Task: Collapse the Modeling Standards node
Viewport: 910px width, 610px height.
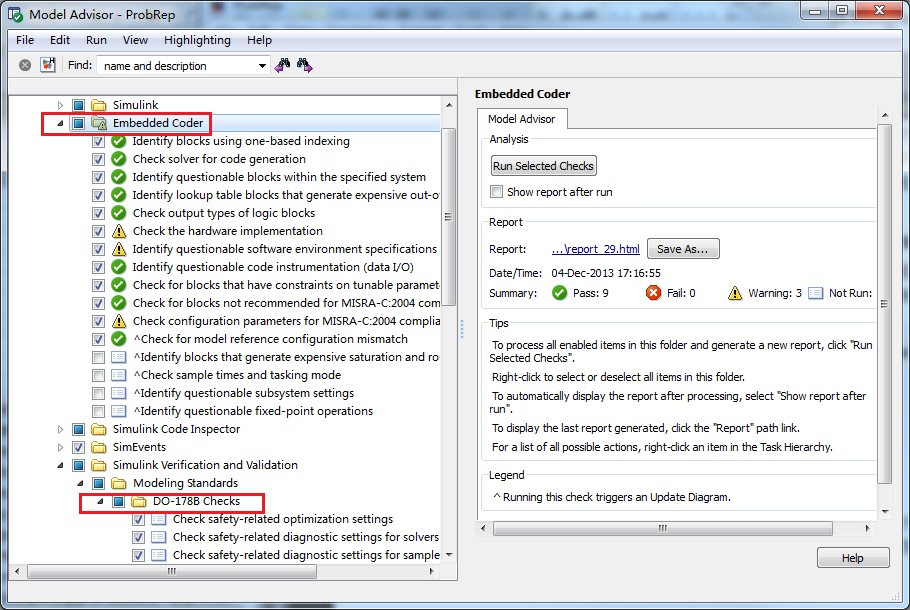Action: point(80,483)
